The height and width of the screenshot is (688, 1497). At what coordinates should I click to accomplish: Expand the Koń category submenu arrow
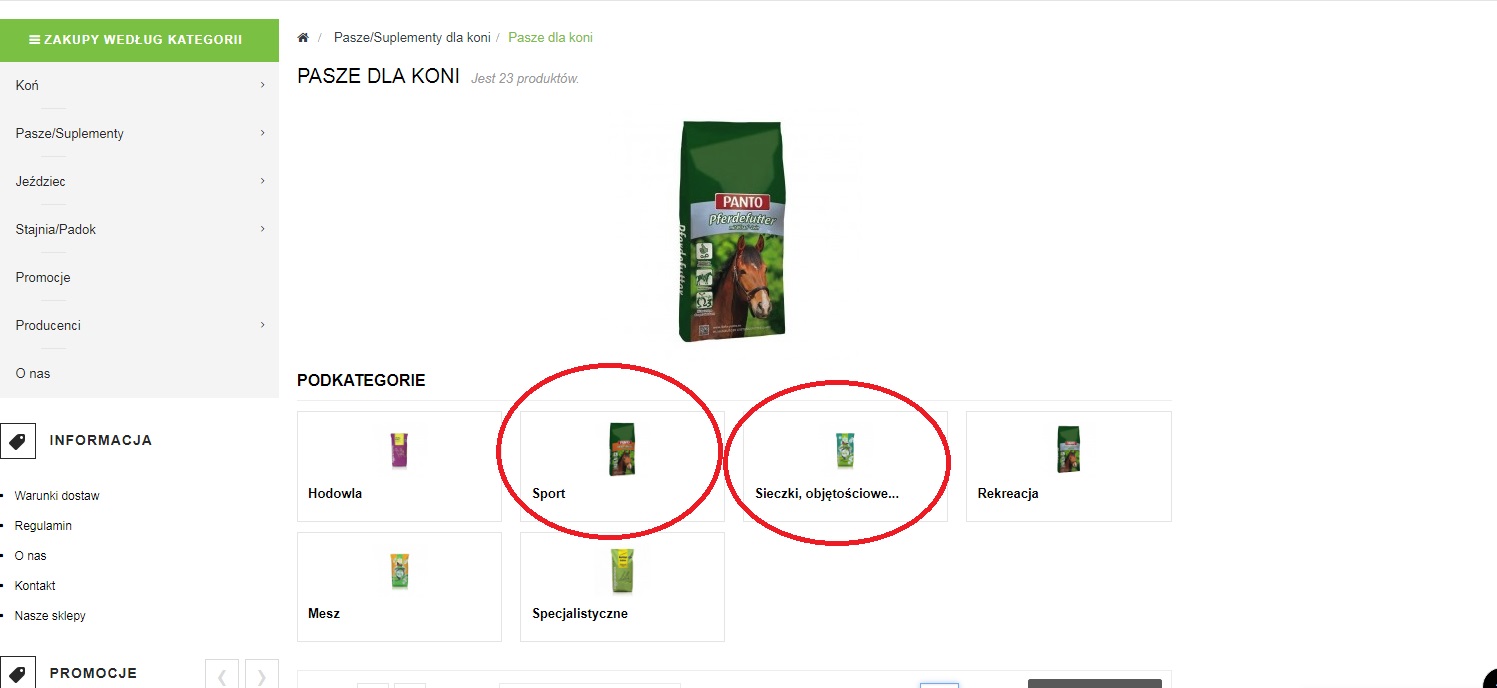tap(263, 86)
